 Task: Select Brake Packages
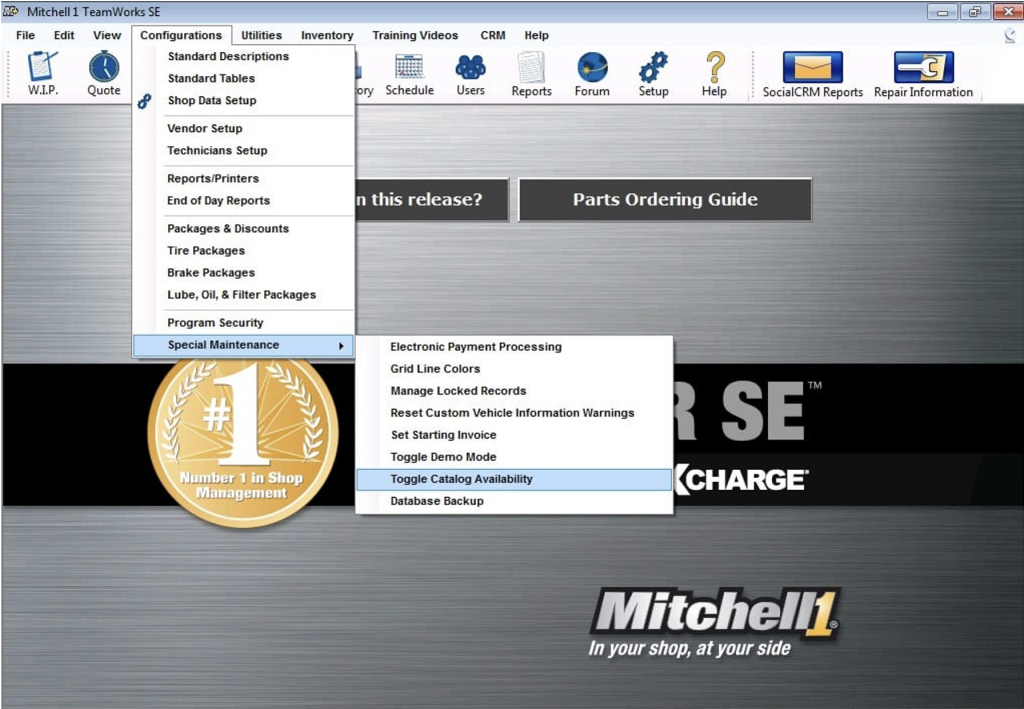[244, 274]
